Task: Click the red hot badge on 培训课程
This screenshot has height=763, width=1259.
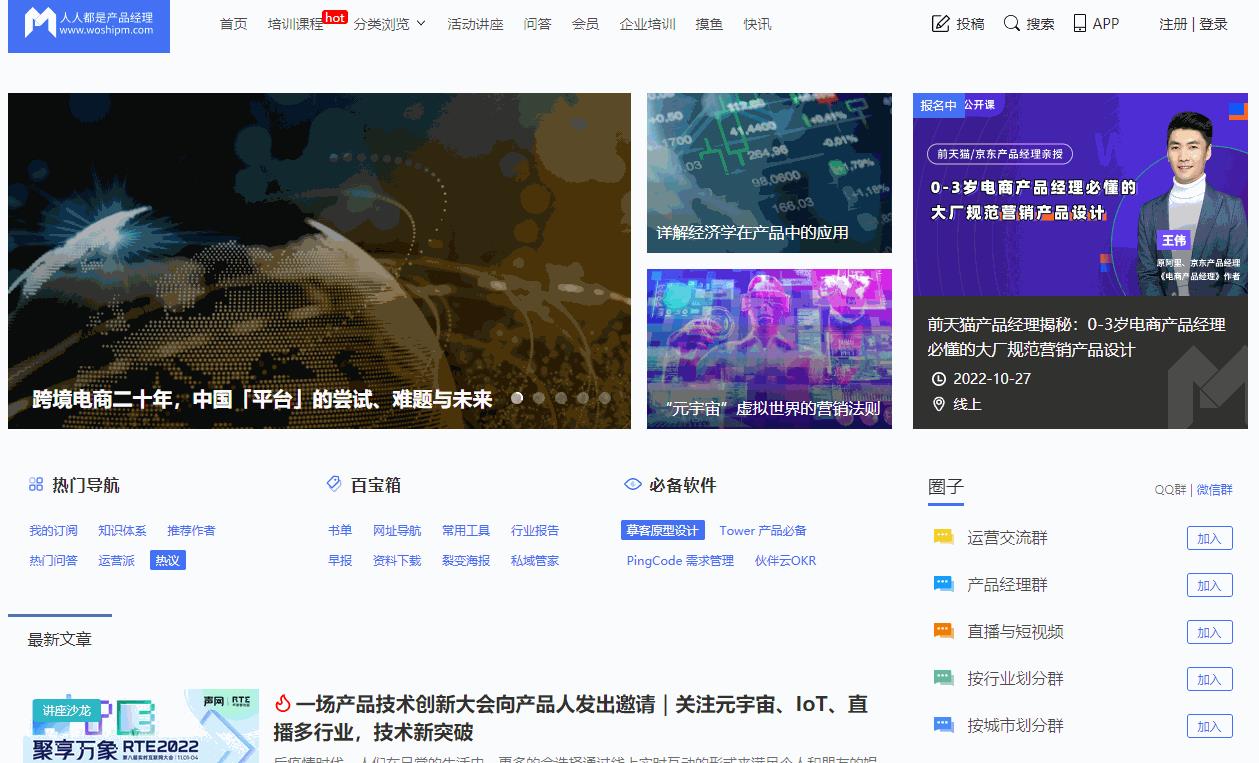Action: click(x=335, y=17)
